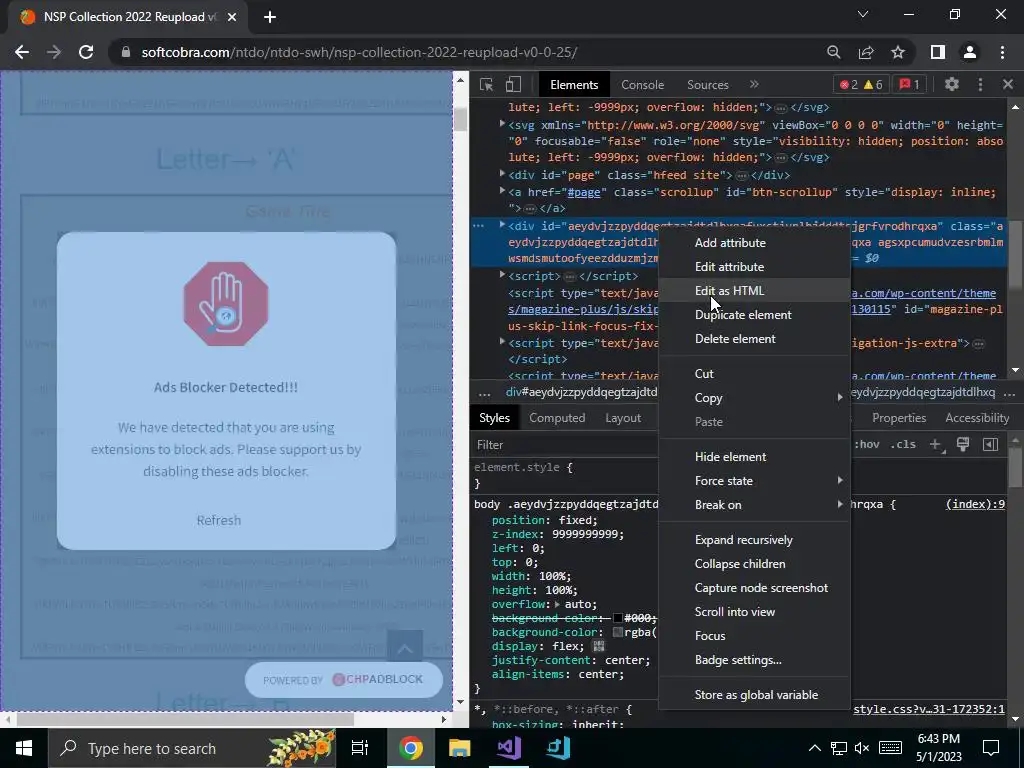Choose Store as global variable
This screenshot has height=768, width=1024.
[x=754, y=695]
